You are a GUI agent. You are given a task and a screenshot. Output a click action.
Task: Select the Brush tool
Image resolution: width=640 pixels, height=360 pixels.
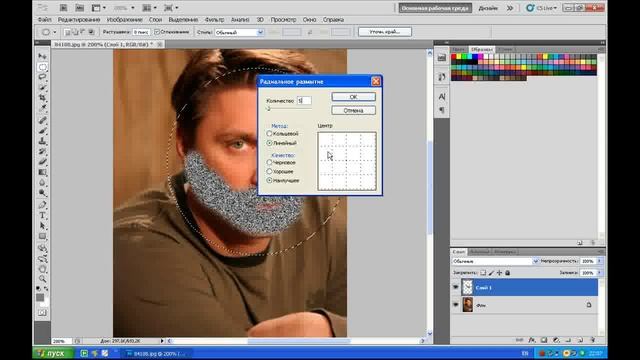[x=42, y=131]
